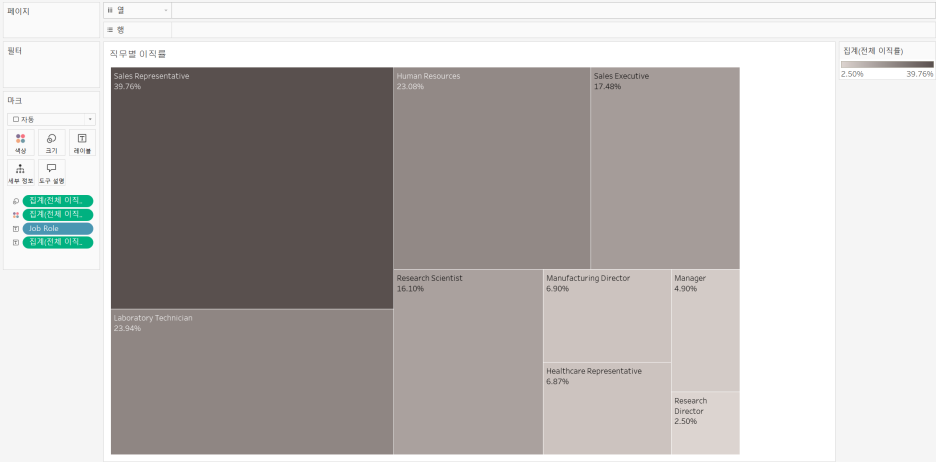Open the 자동 mark type dropdown
Screen dimensions: 936x462
tap(51, 119)
